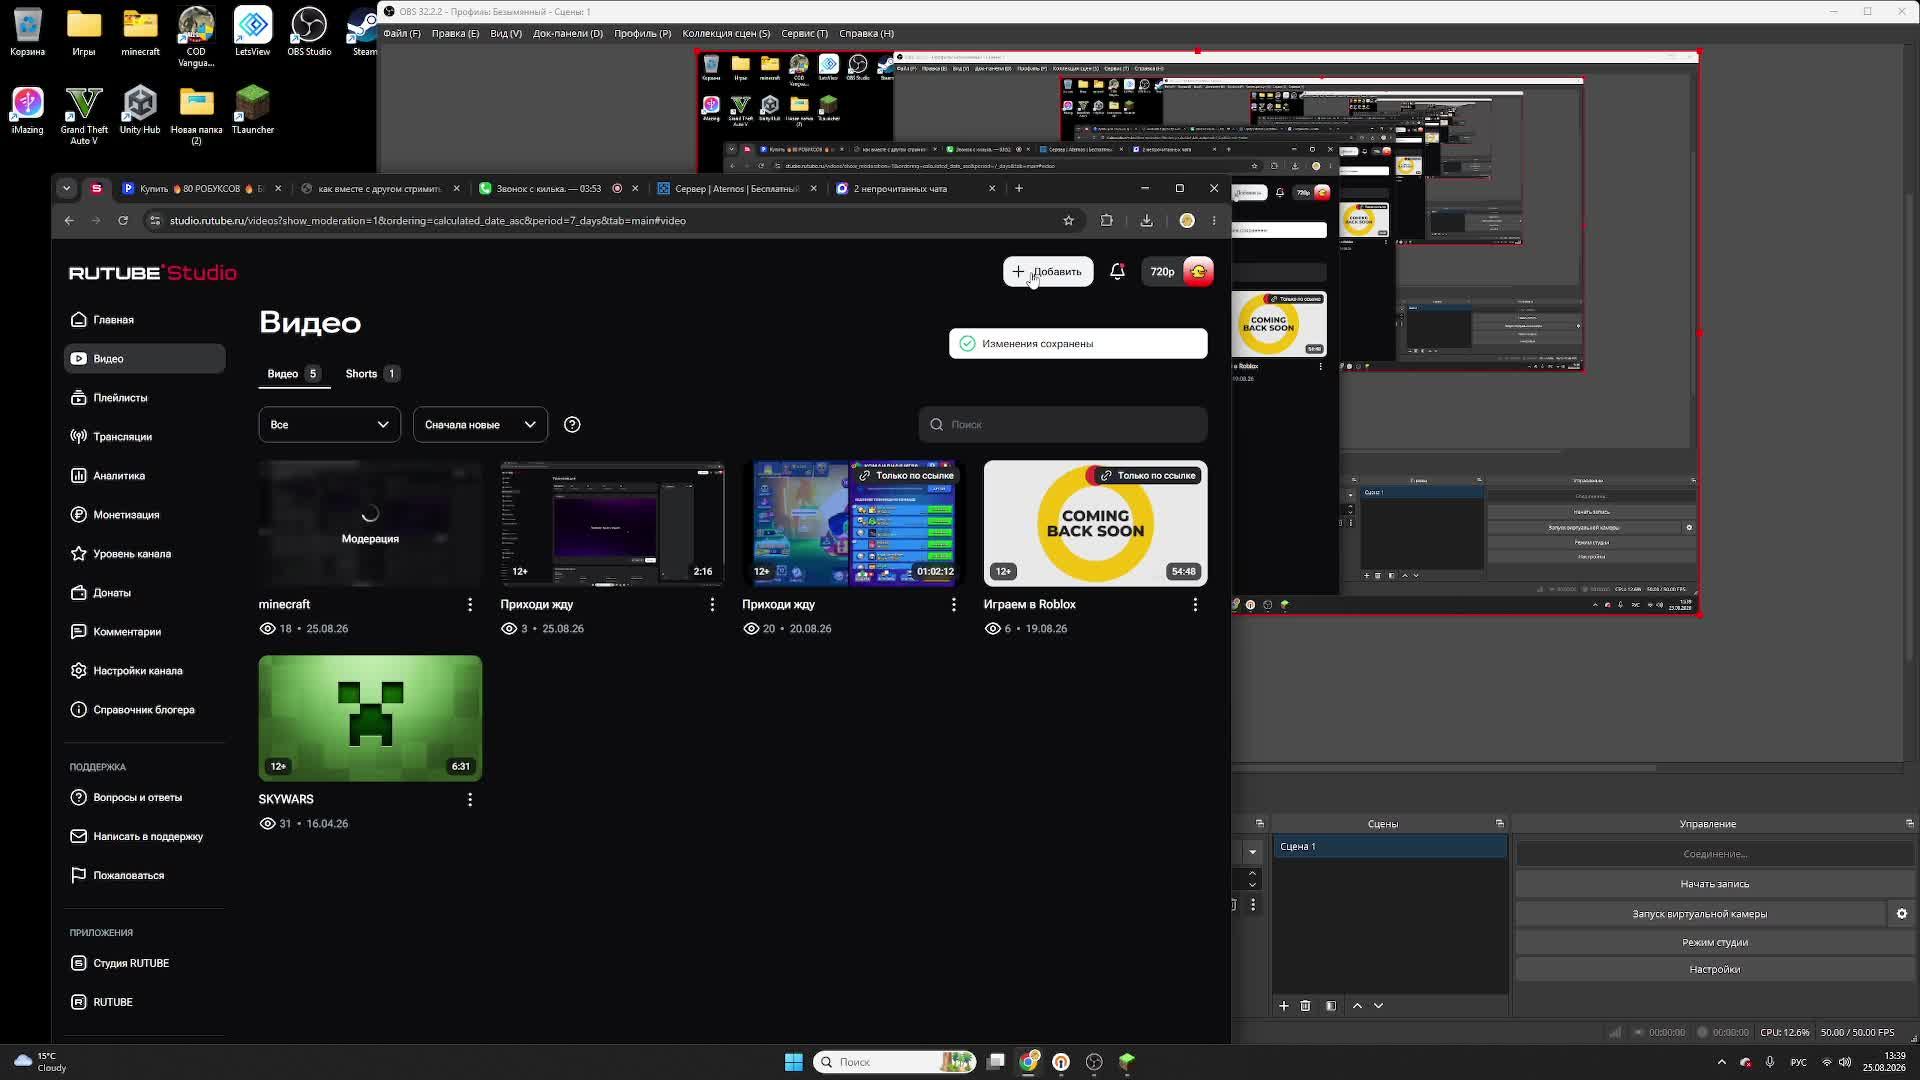Switch to the Сервер Aternos browser tab
Viewport: 1920px width, 1080px height.
[737, 188]
